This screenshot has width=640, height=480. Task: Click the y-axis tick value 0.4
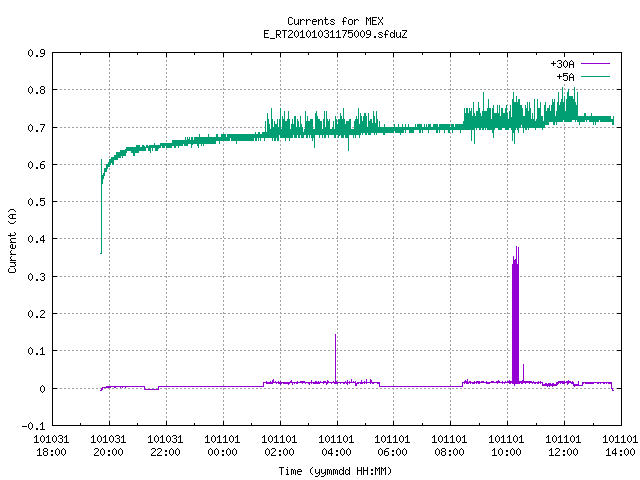(x=36, y=239)
